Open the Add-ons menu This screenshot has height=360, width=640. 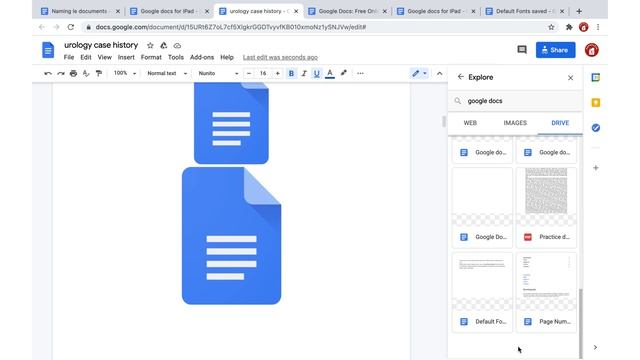[x=202, y=58]
